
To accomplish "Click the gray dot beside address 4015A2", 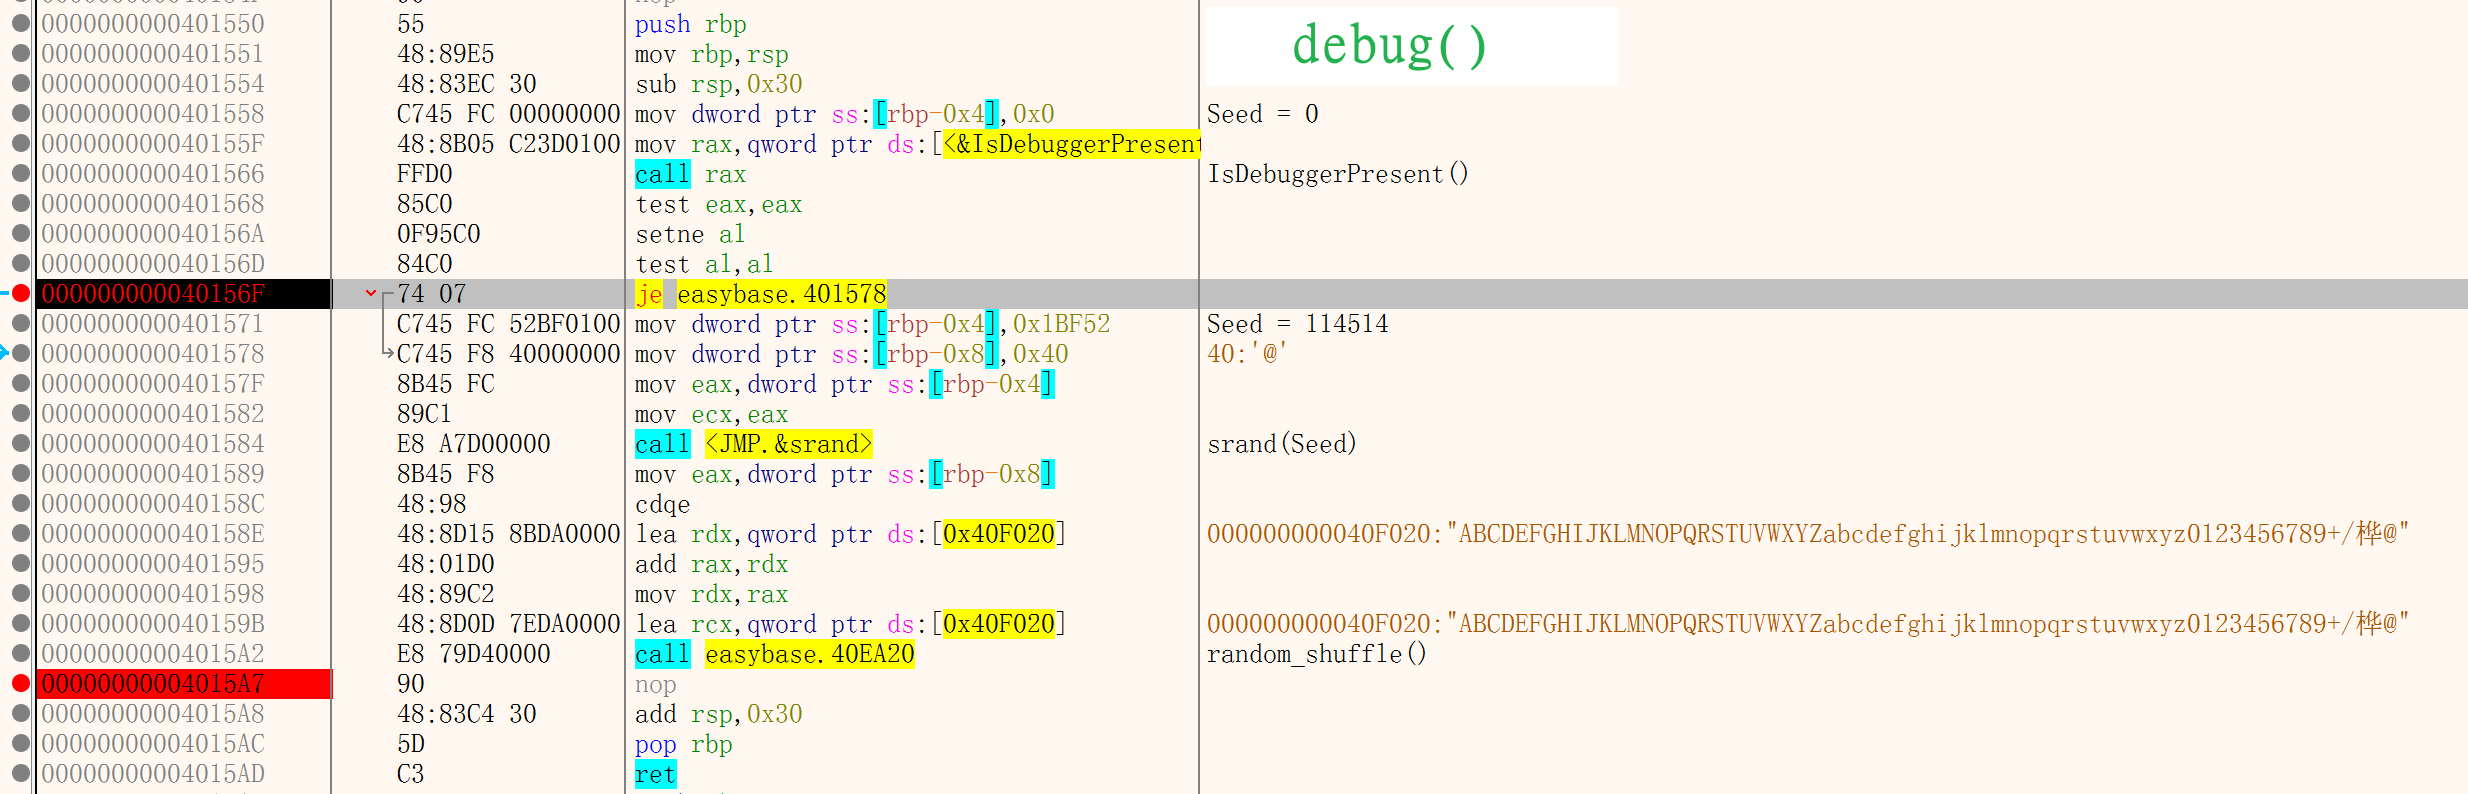I will click(x=20, y=654).
